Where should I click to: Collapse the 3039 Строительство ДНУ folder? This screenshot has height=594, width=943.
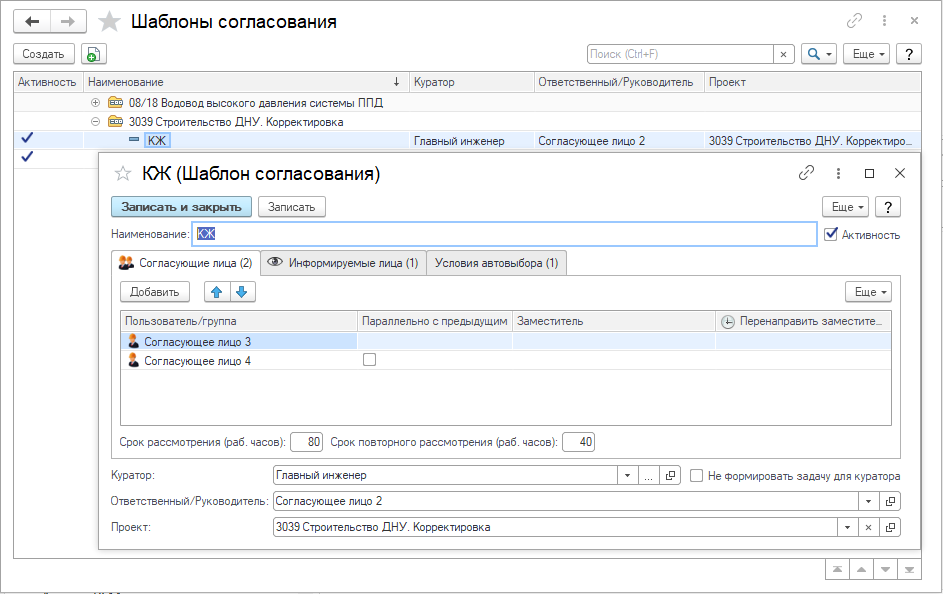(x=95, y=122)
